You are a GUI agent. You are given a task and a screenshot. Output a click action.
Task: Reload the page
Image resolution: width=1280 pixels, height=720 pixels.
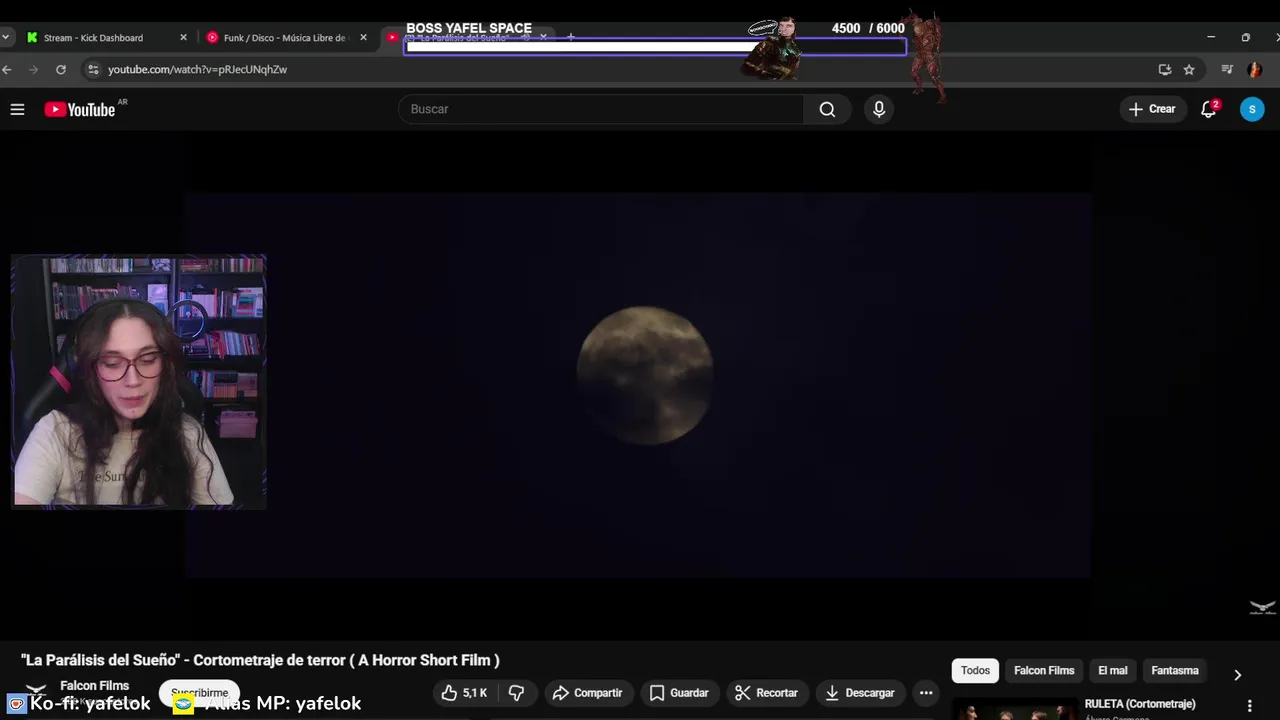pyautogui.click(x=61, y=69)
